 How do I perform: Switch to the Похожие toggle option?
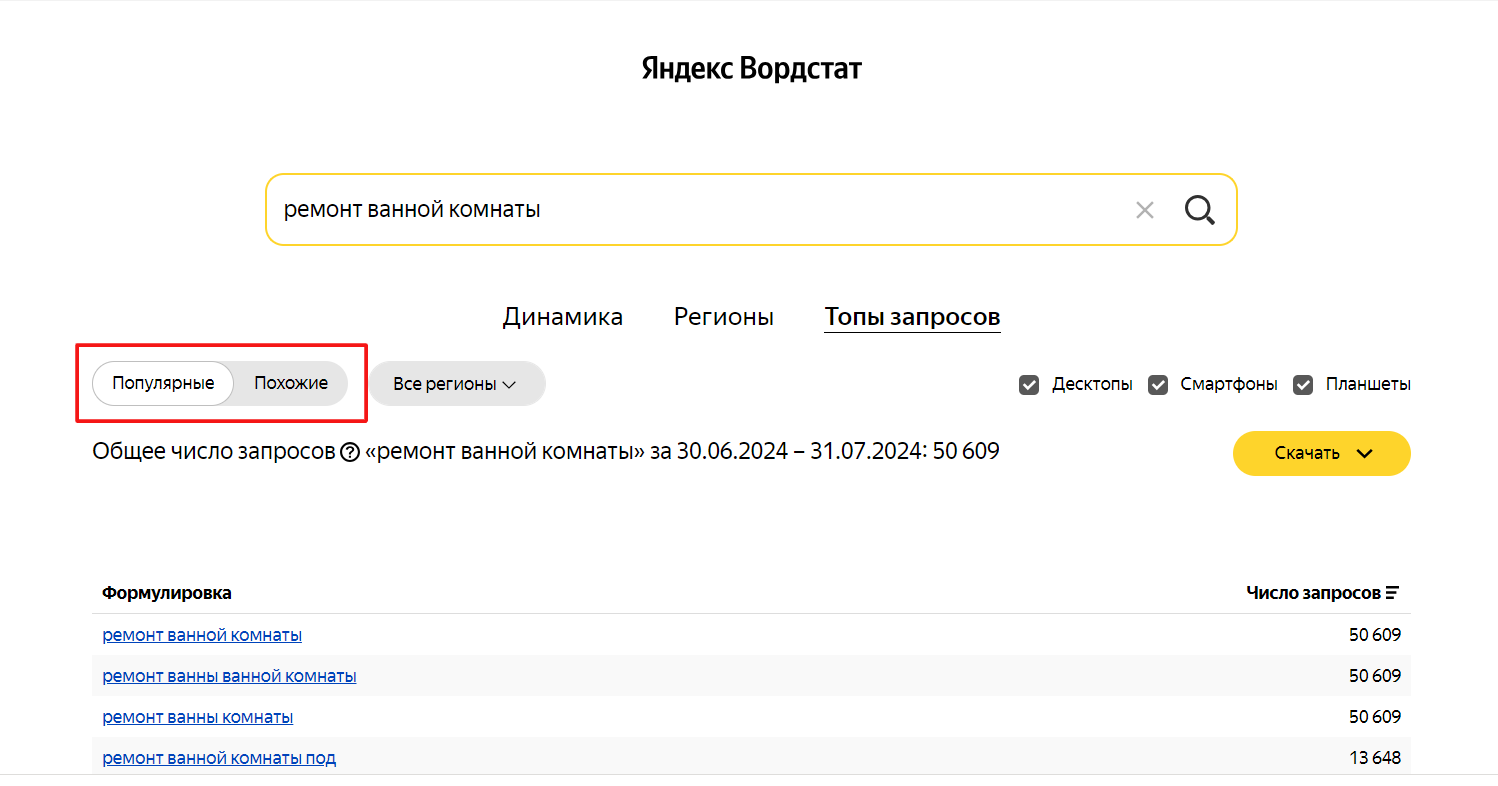(291, 383)
